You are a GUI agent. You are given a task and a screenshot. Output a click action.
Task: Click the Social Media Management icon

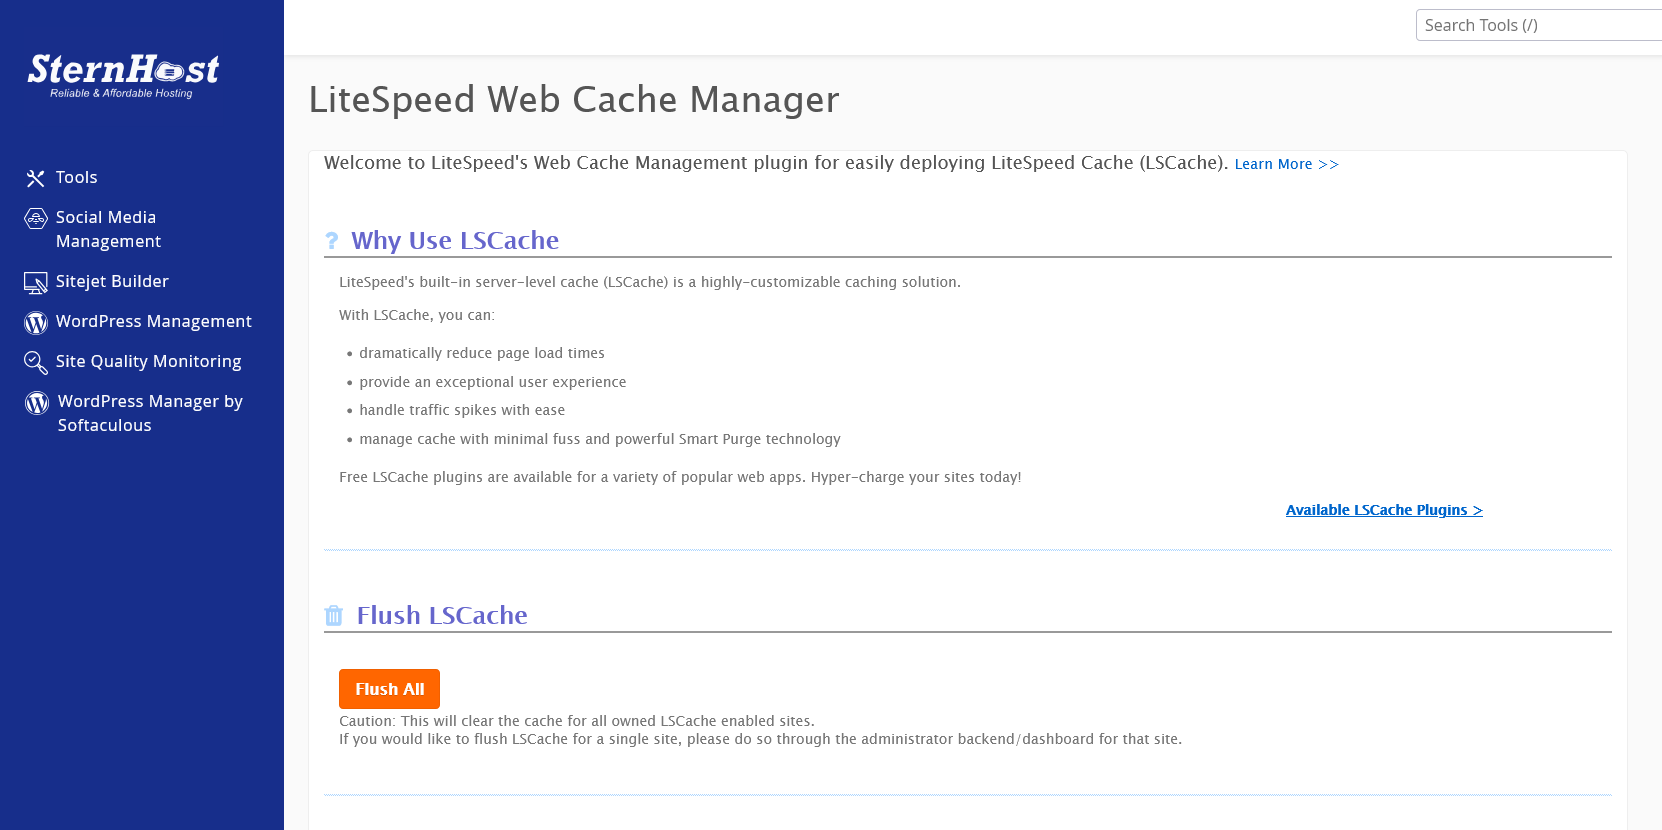(36, 218)
